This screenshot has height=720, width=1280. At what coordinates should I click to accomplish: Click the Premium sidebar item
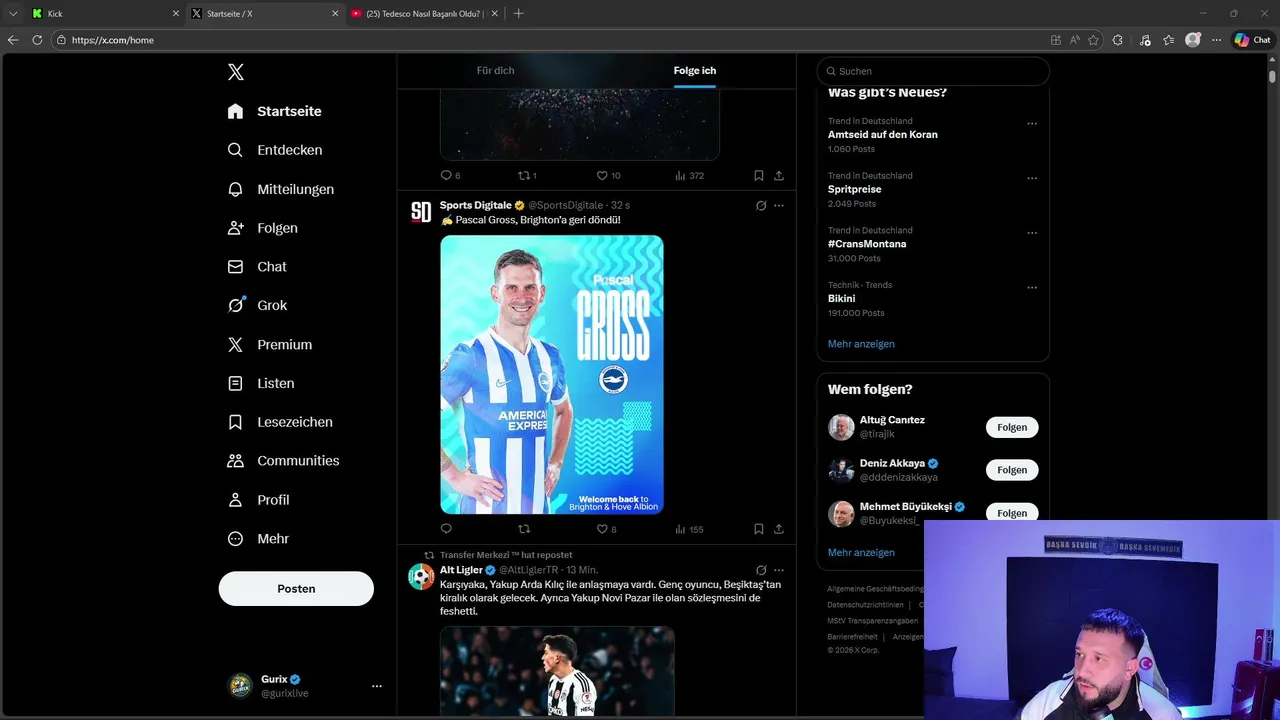click(x=270, y=344)
